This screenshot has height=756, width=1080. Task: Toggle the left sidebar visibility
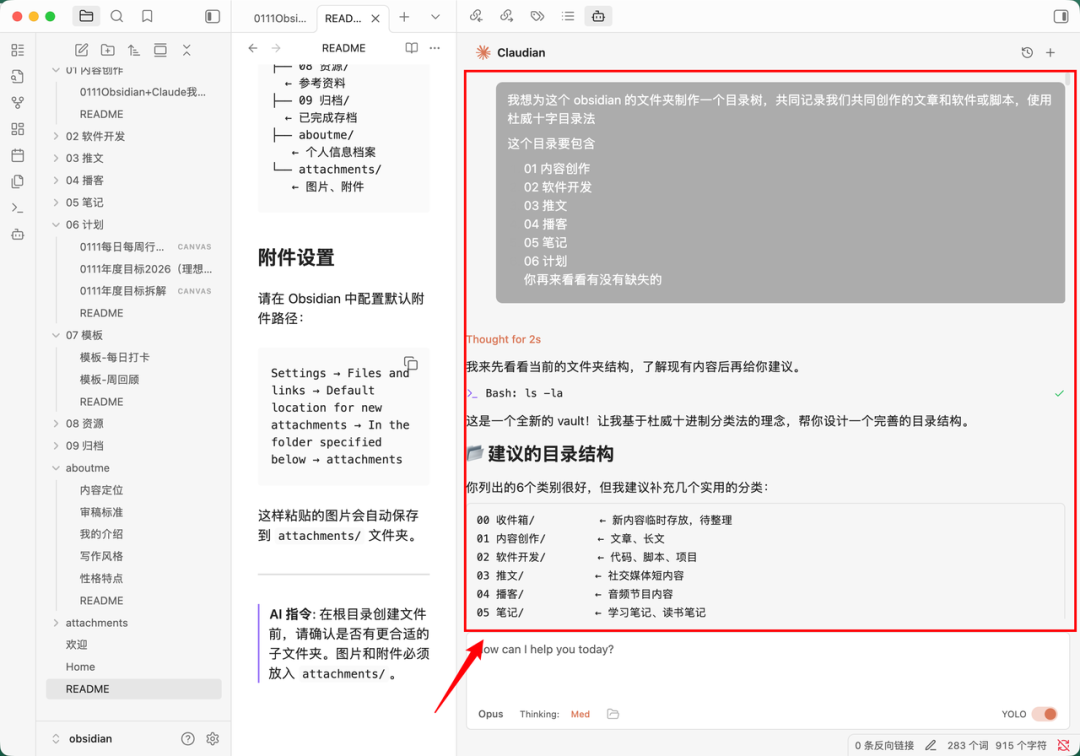pos(210,16)
